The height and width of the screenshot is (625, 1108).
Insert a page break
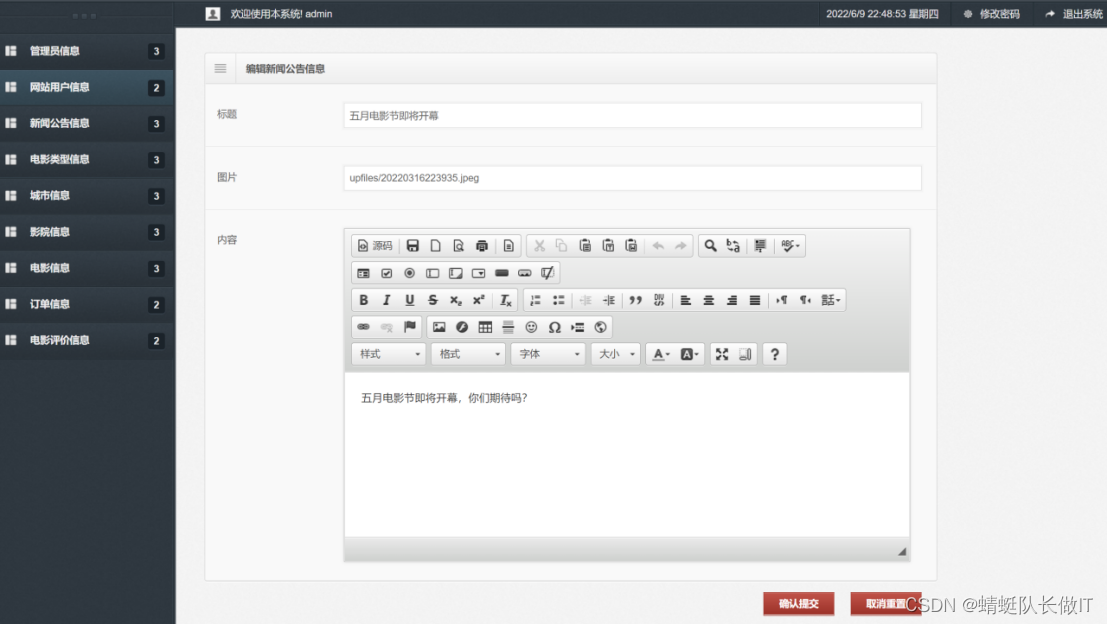click(x=577, y=327)
